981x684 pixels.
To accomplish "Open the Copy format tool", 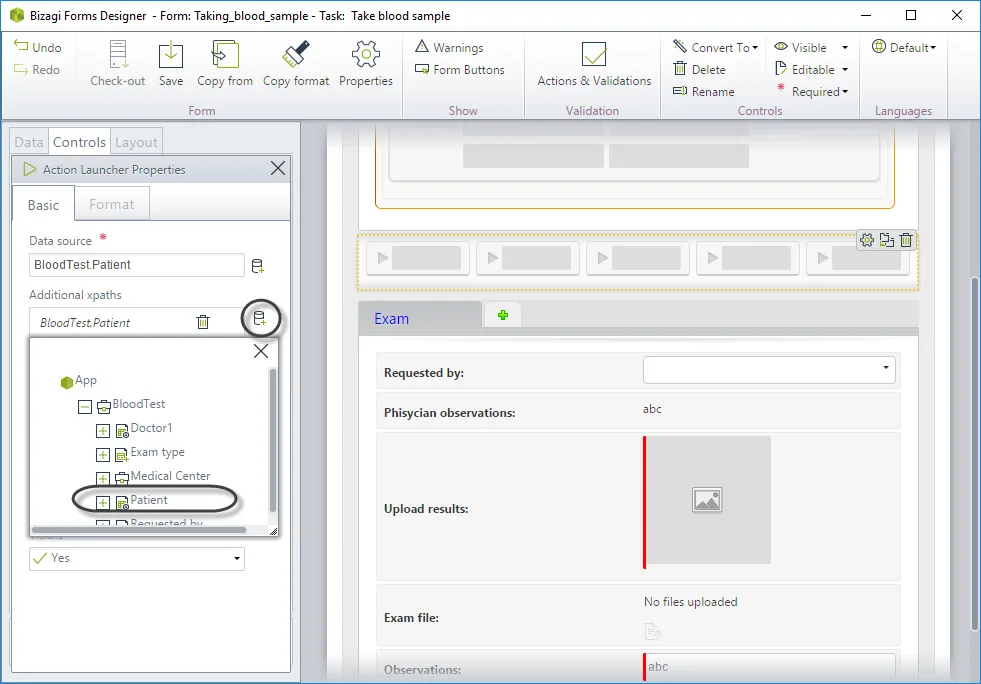I will [x=296, y=54].
